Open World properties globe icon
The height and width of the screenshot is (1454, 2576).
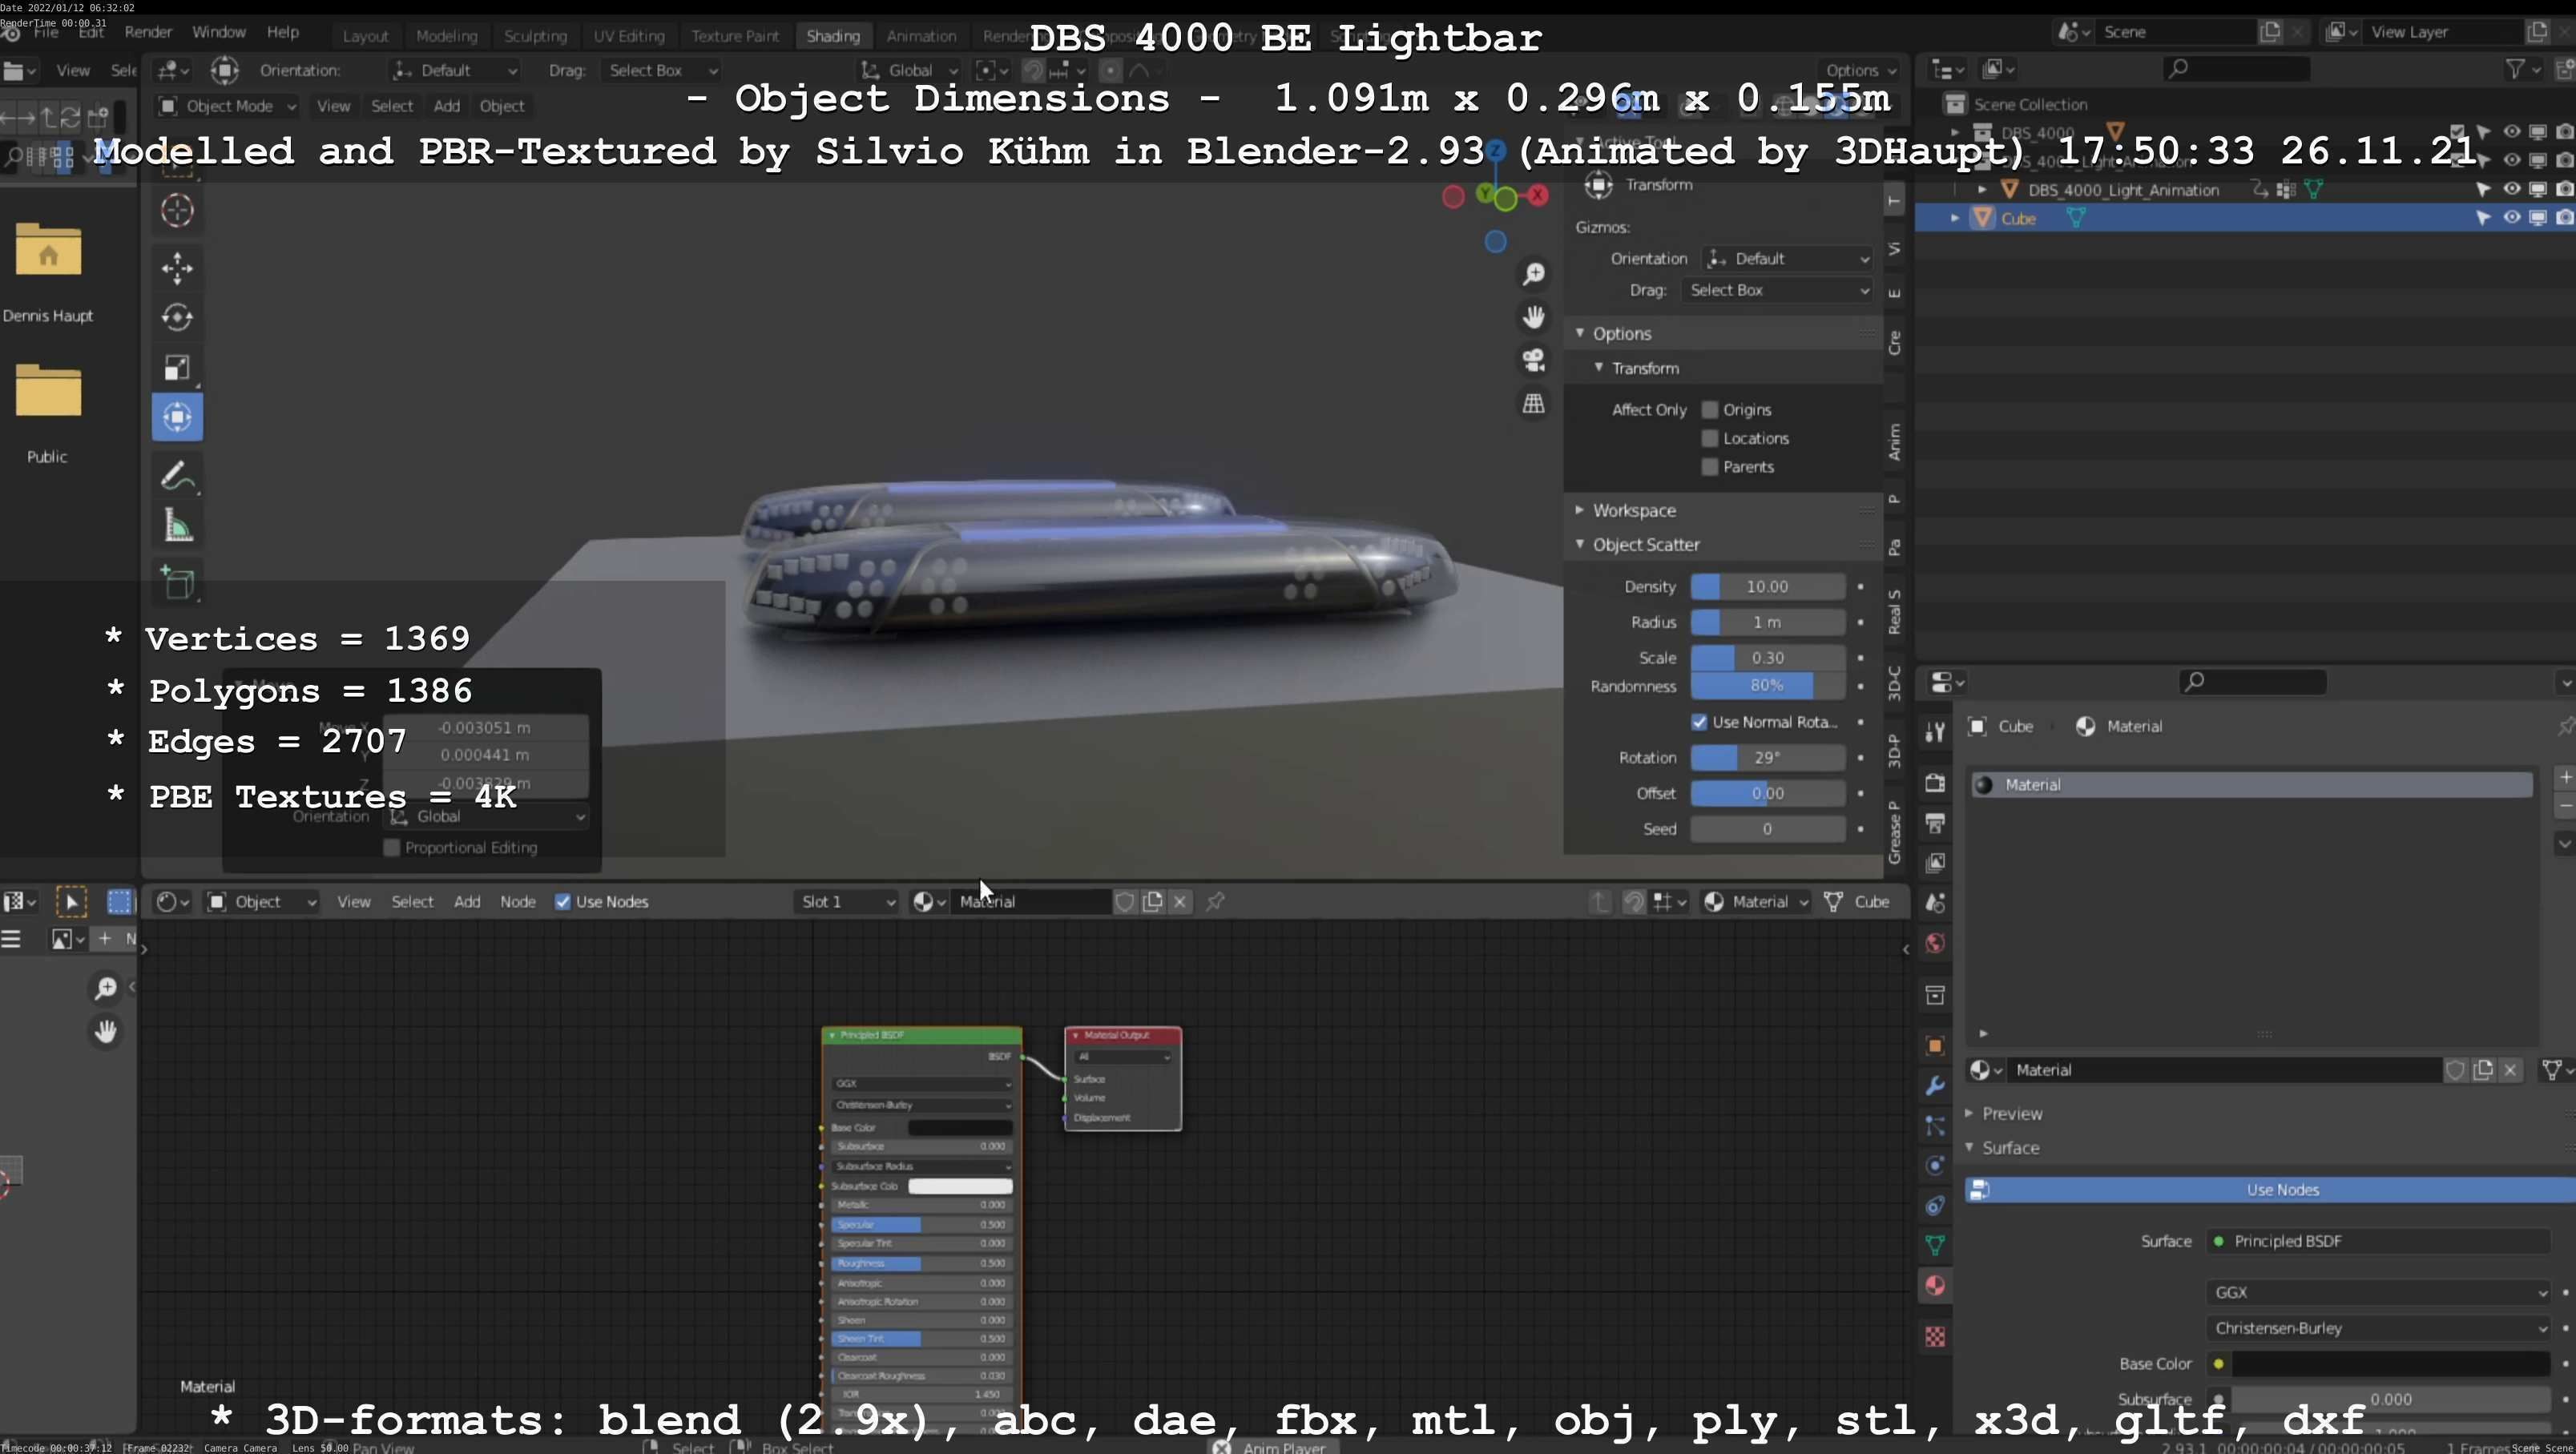pos(1935,943)
